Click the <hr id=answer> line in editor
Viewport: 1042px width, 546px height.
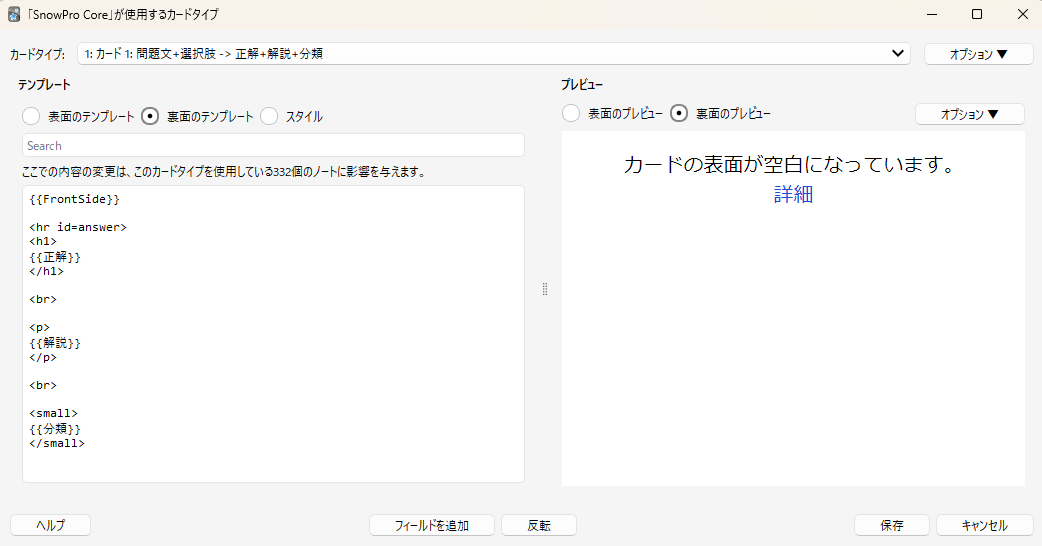click(78, 227)
